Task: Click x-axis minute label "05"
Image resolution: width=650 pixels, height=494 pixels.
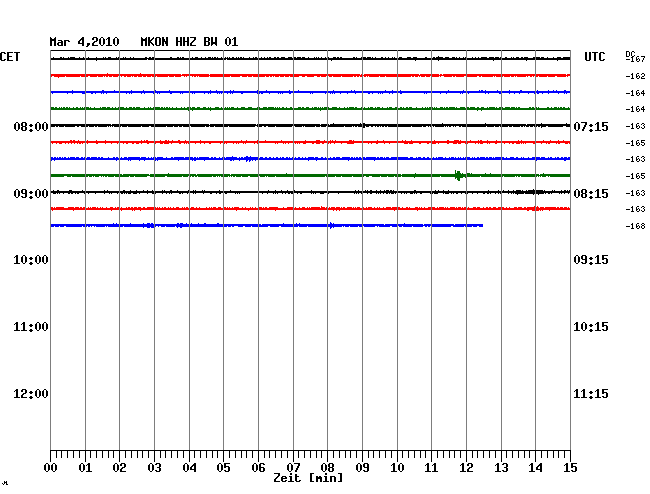Action: [x=223, y=468]
